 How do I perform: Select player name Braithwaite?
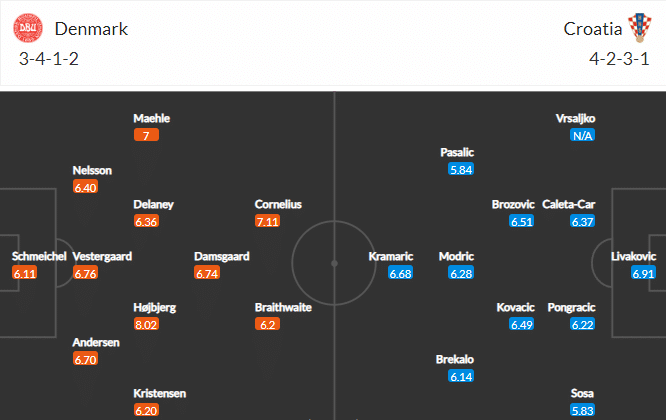tap(283, 307)
